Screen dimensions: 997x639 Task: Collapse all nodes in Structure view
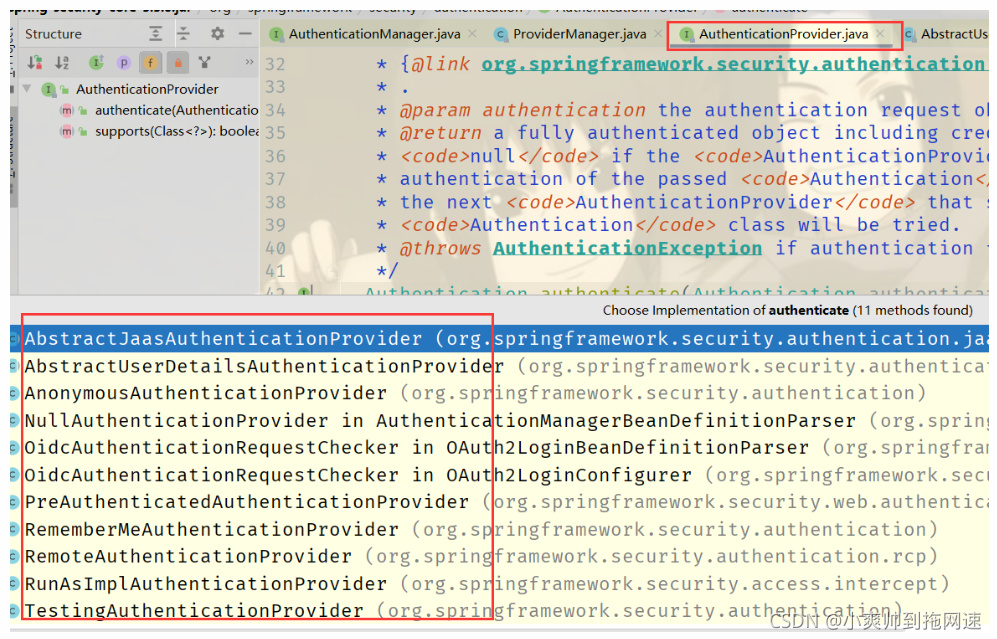coord(184,34)
